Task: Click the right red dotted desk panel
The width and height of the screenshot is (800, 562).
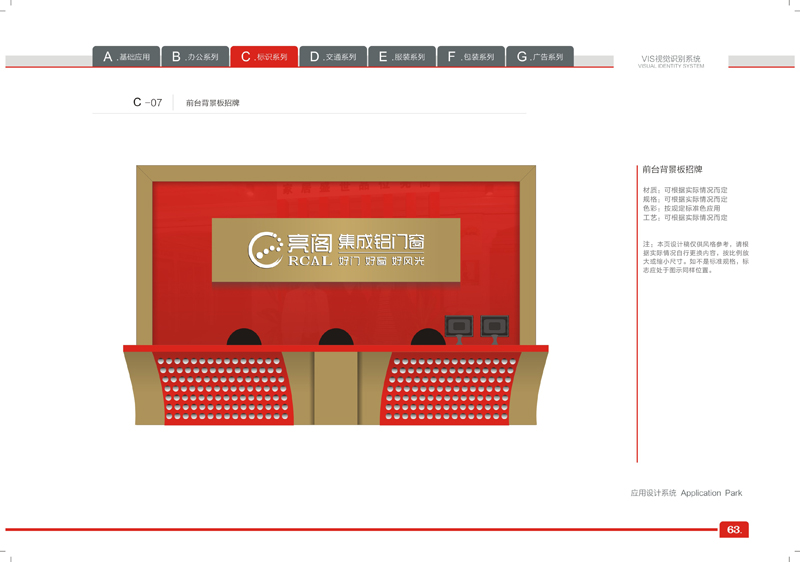Action: [450, 389]
